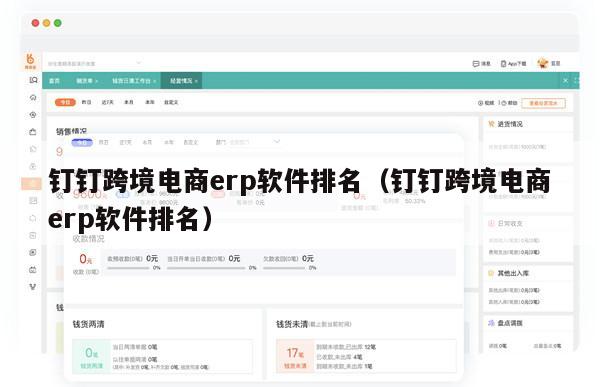
Task: Open the magnifier-over-list sidebar icon
Action: coord(33,80)
